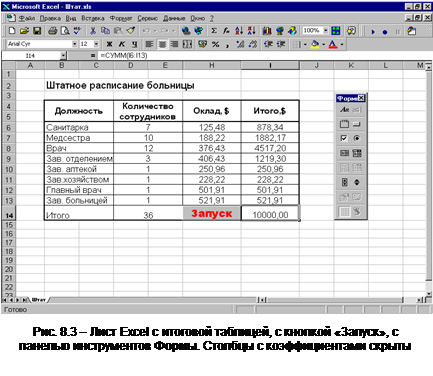
Task: Select the Check Box tool in Forms toolbar
Action: point(344,138)
